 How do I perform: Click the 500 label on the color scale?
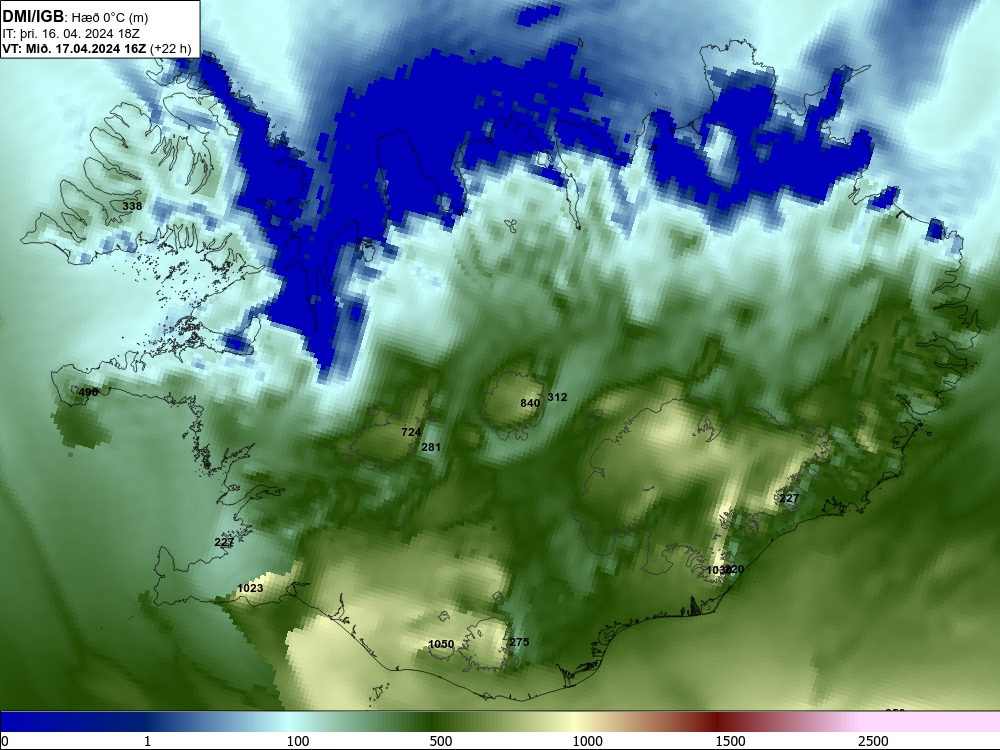point(441,741)
